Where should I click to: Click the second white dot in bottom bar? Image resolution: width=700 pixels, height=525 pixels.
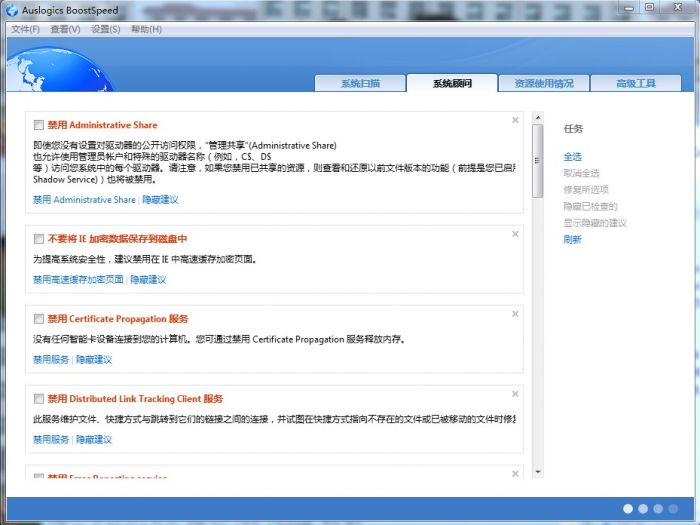coord(643,508)
